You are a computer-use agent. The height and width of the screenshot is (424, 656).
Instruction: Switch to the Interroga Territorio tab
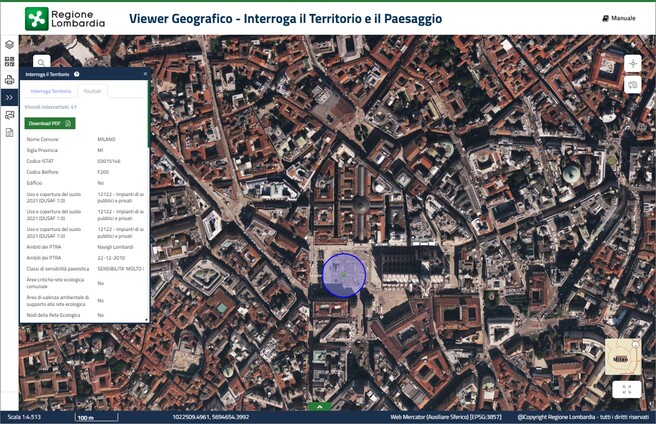(51, 91)
